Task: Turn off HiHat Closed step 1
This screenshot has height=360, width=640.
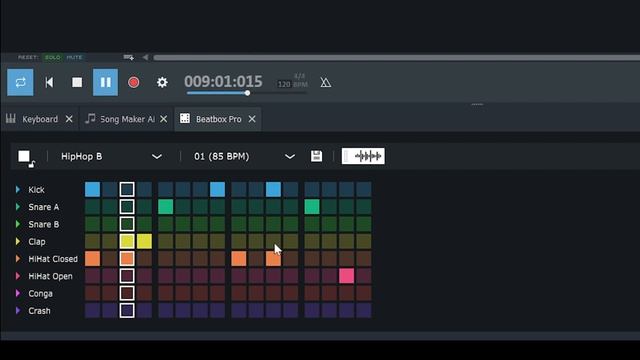Action: click(92, 258)
